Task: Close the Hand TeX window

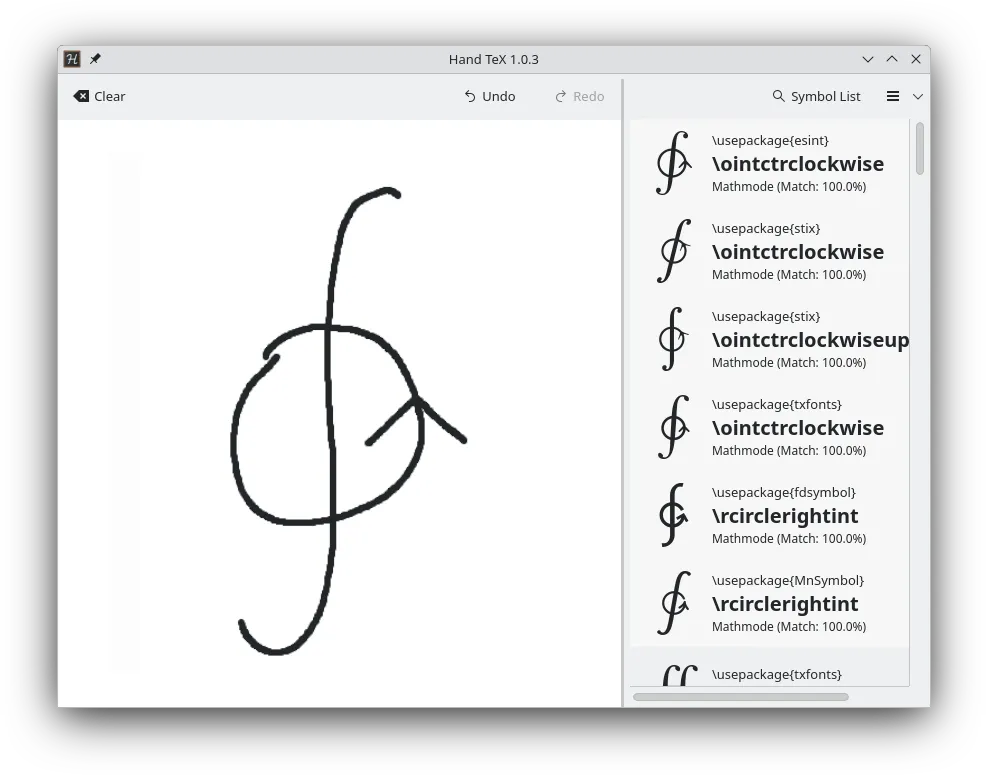Action: [x=916, y=59]
